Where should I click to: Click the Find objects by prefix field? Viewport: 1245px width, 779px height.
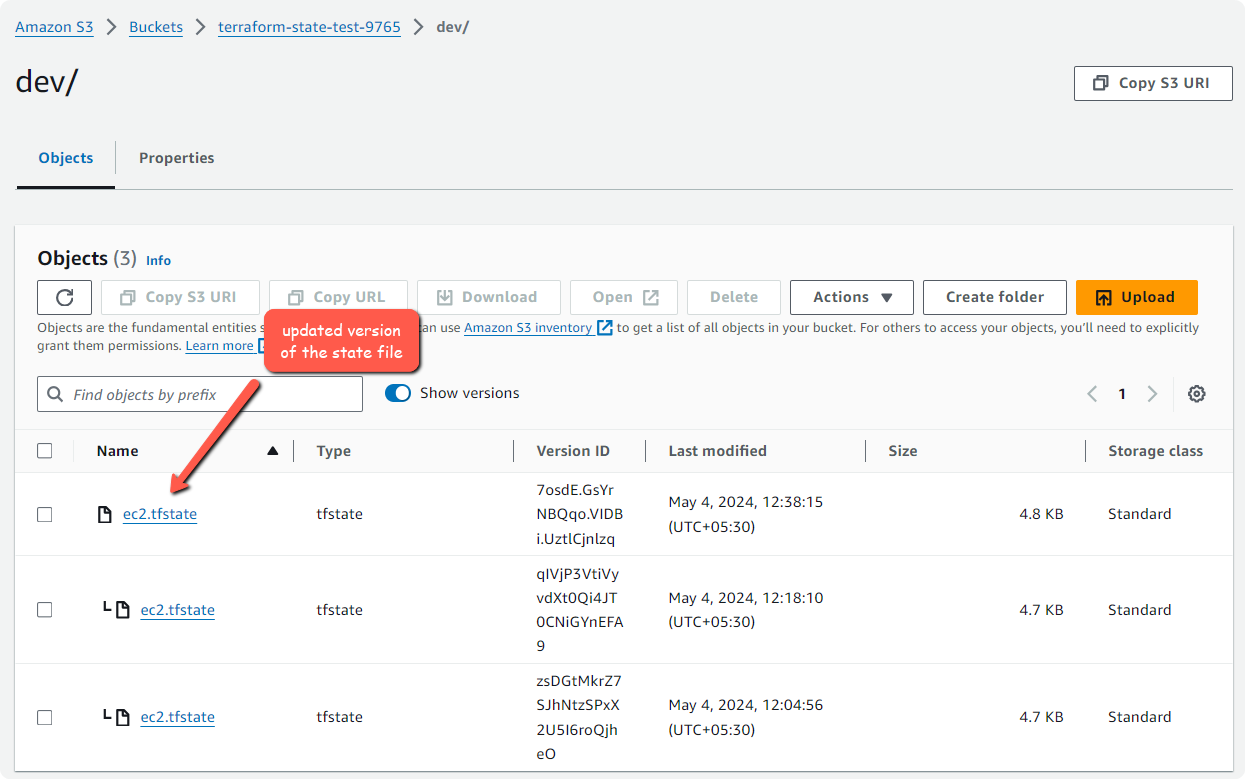tap(200, 393)
